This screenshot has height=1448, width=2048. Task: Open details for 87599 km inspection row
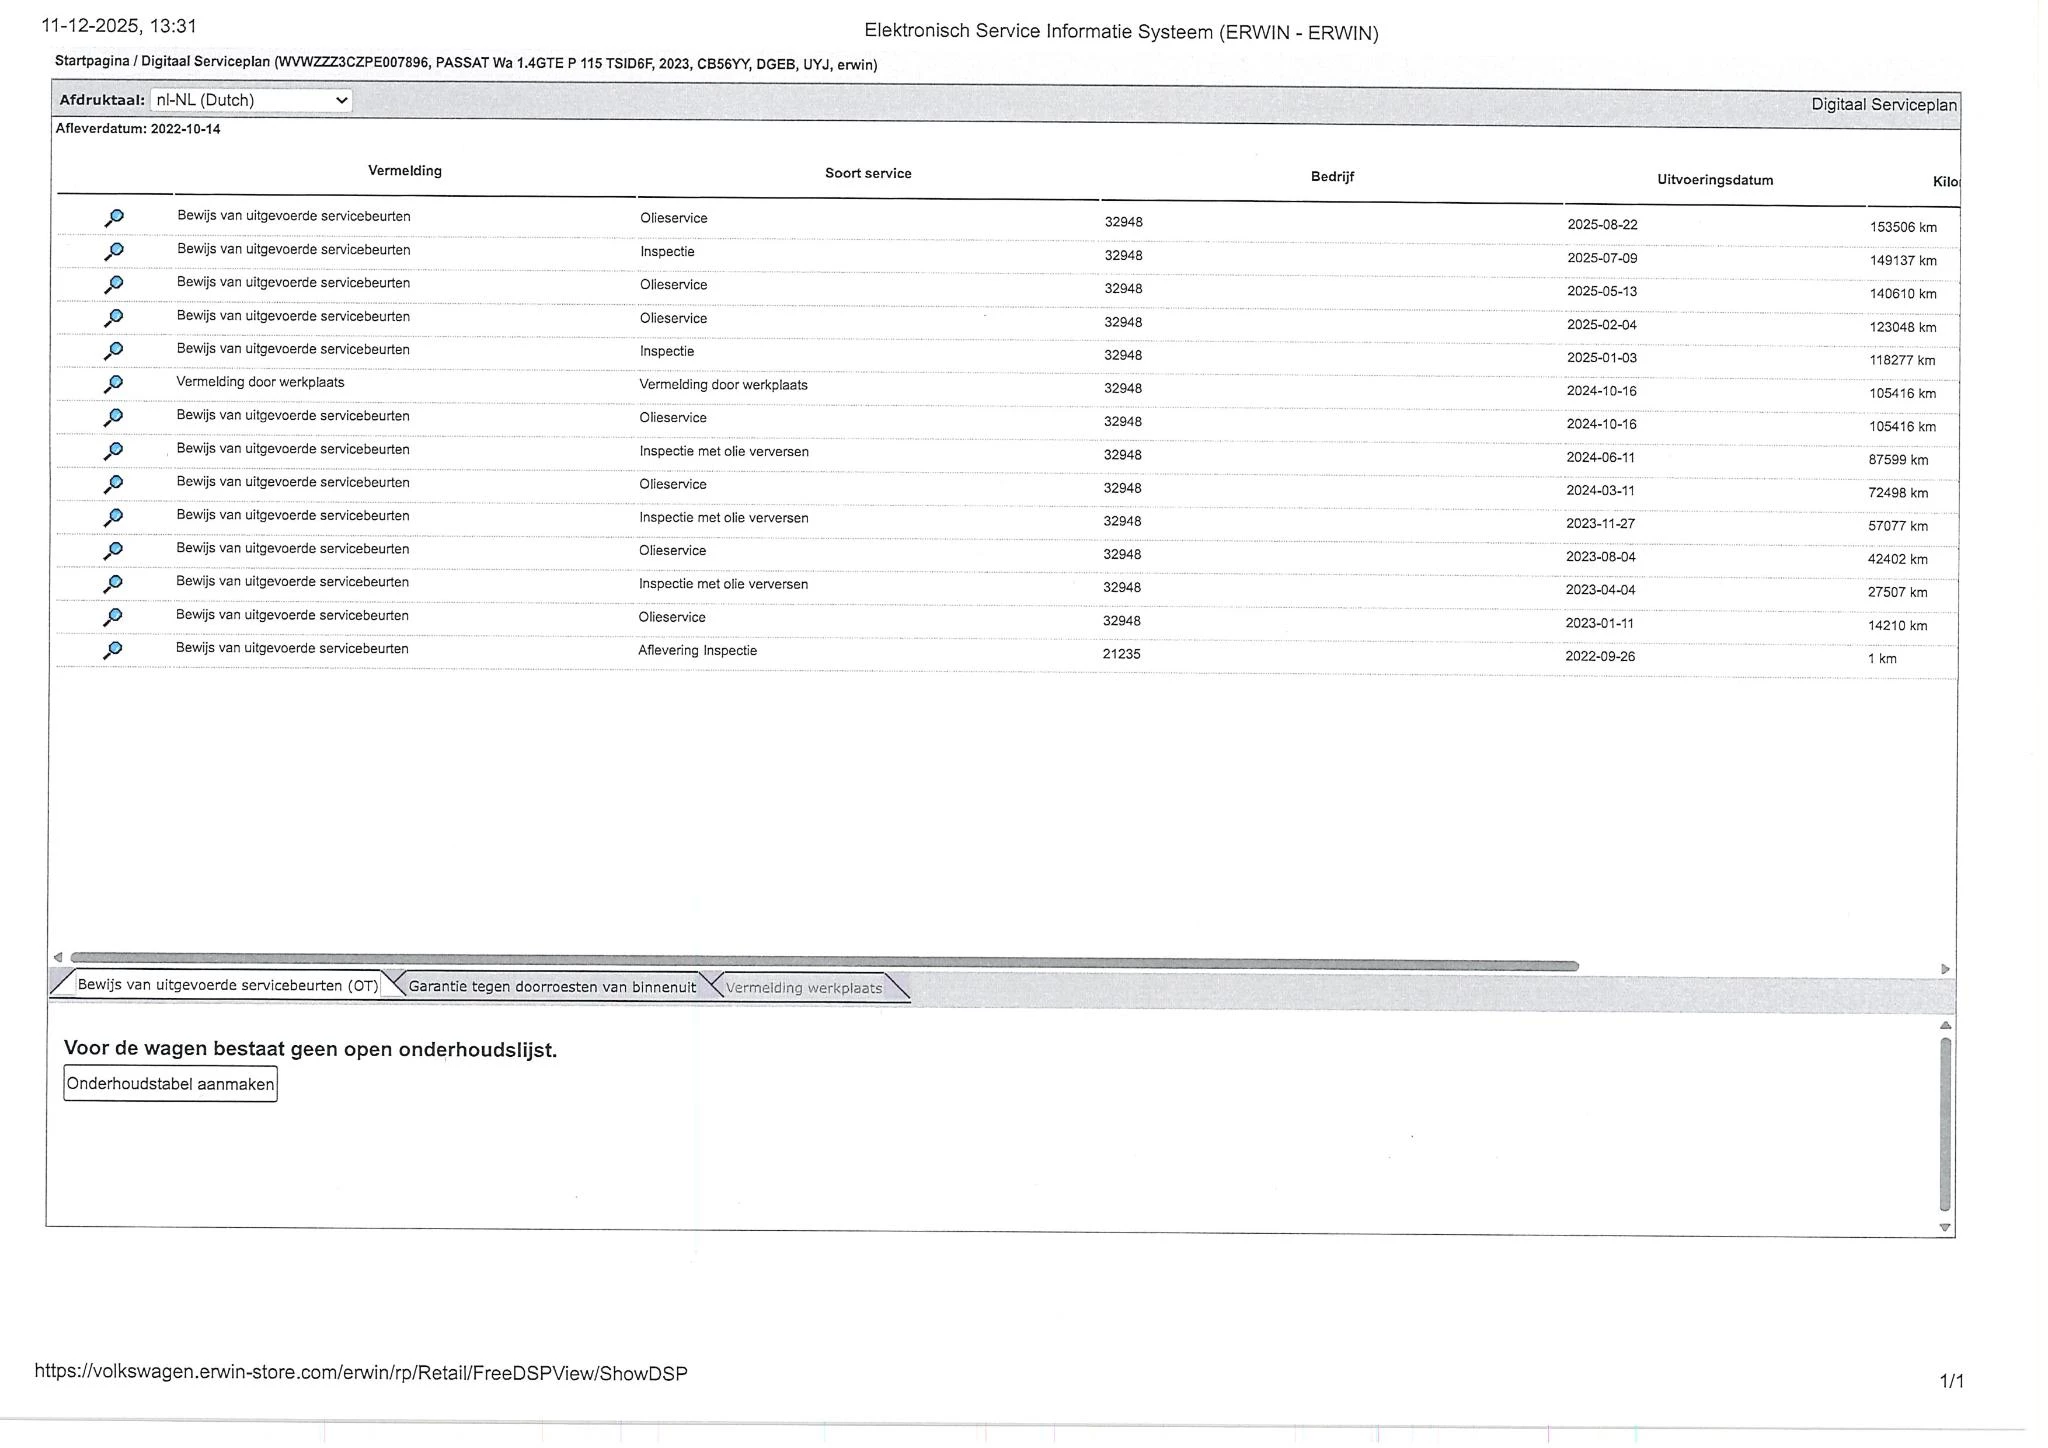point(114,451)
